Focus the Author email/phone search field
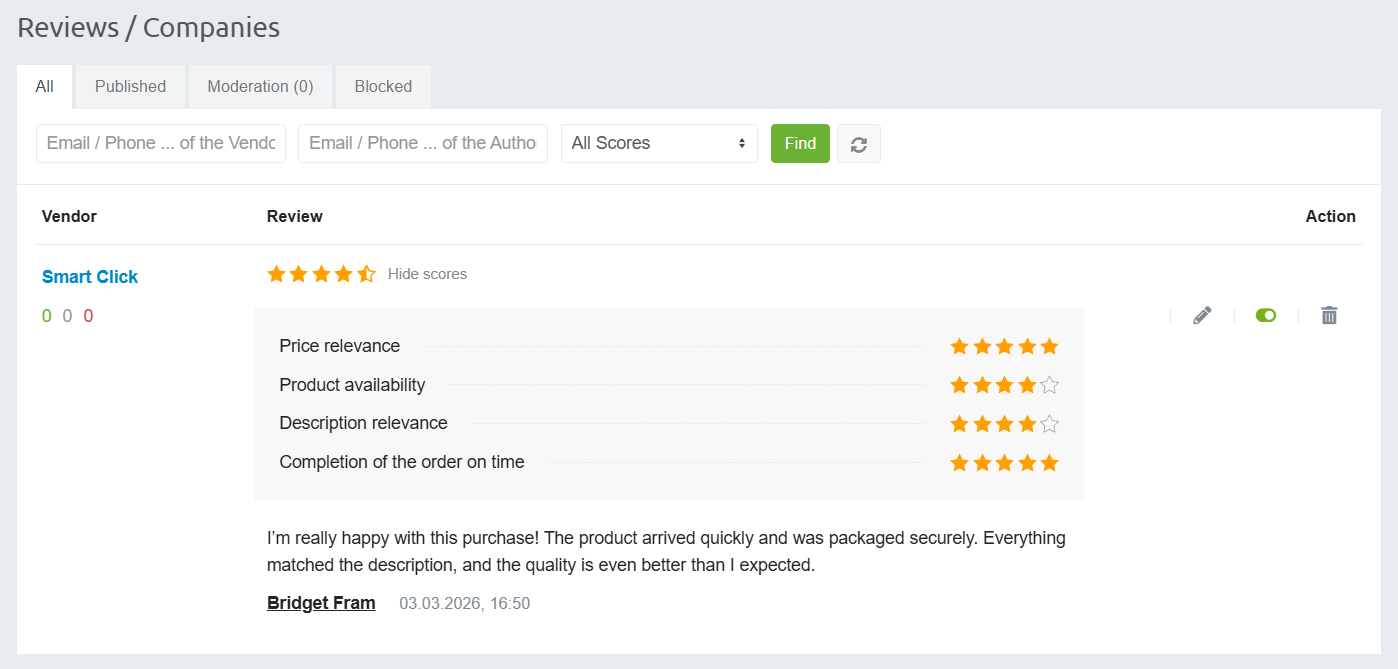The width and height of the screenshot is (1398, 669). coord(423,143)
